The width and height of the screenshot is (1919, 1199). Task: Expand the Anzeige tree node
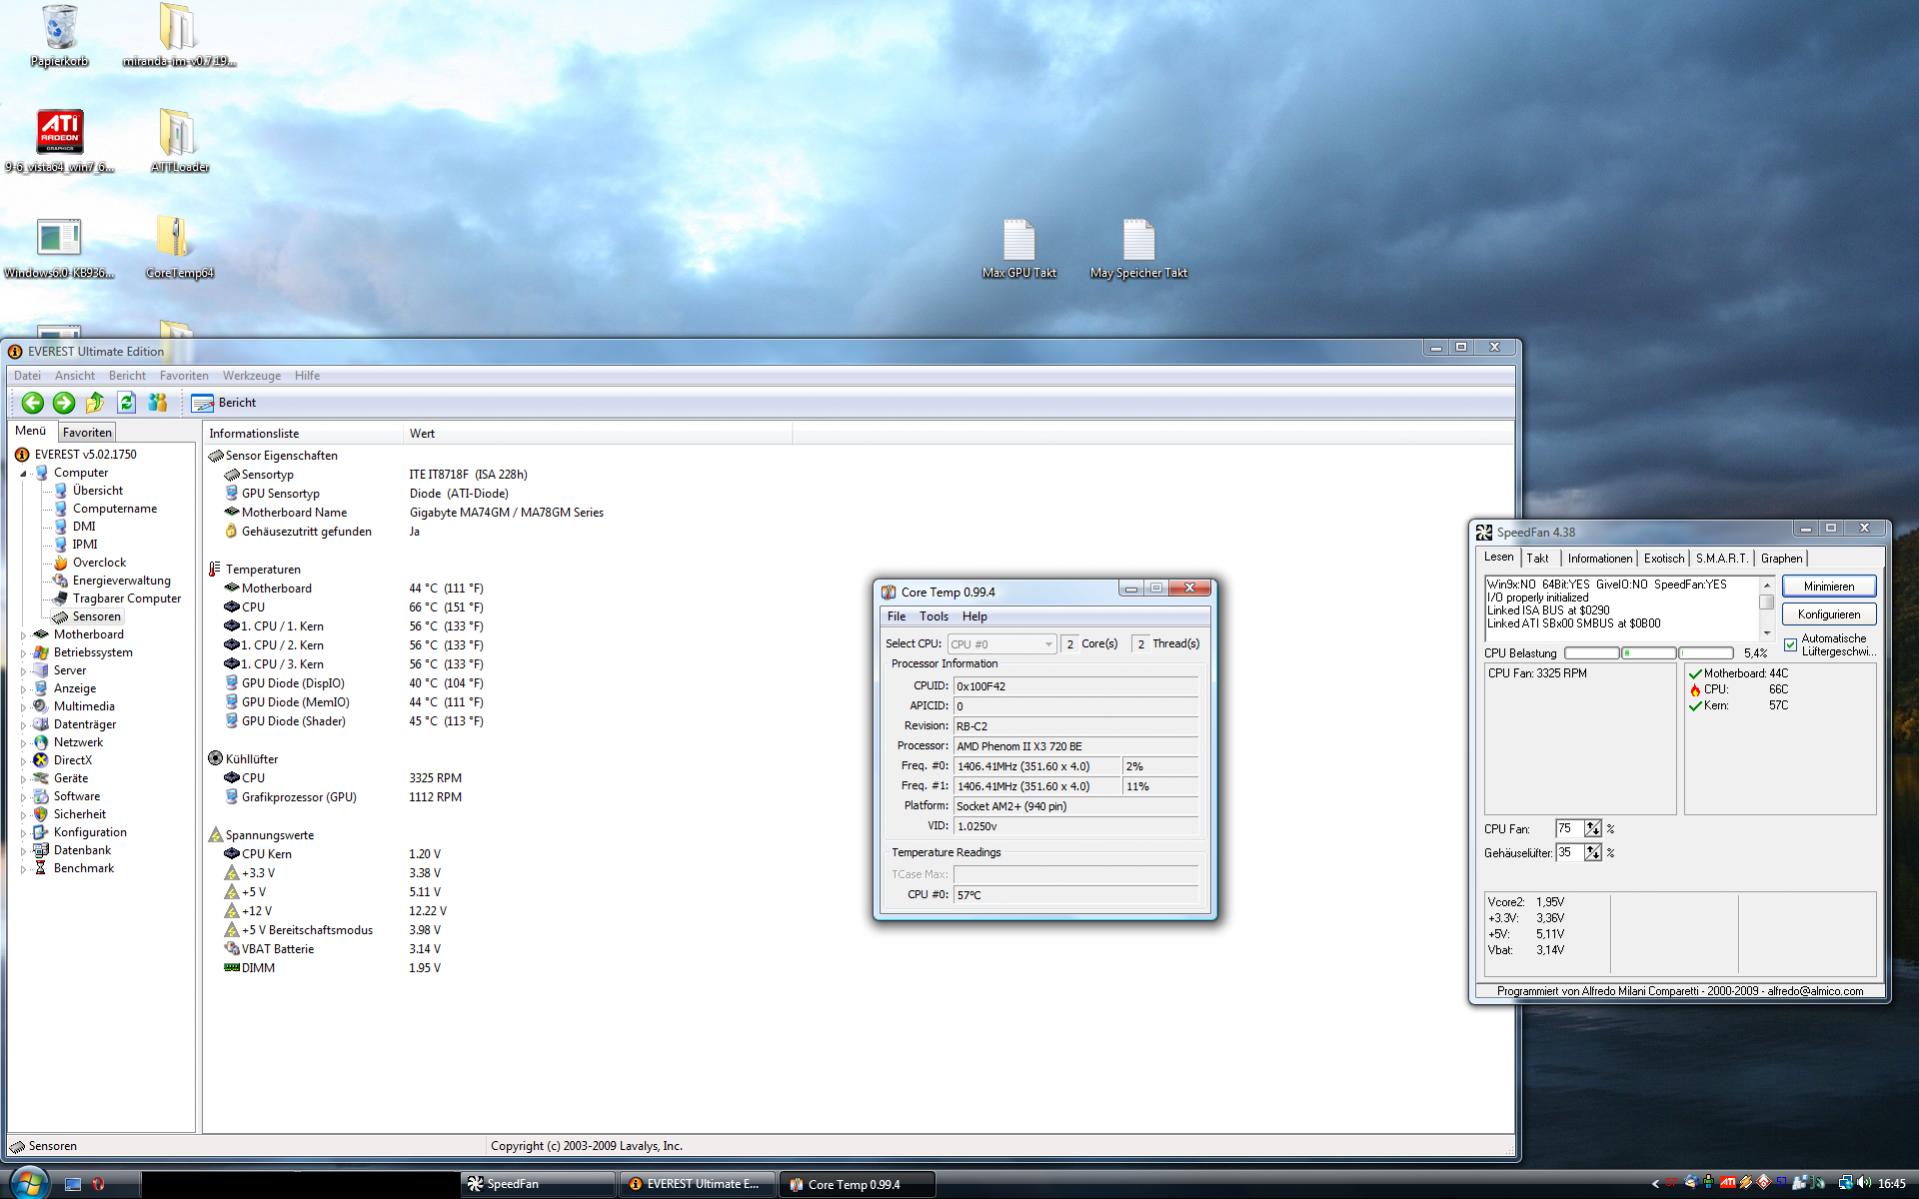click(23, 689)
